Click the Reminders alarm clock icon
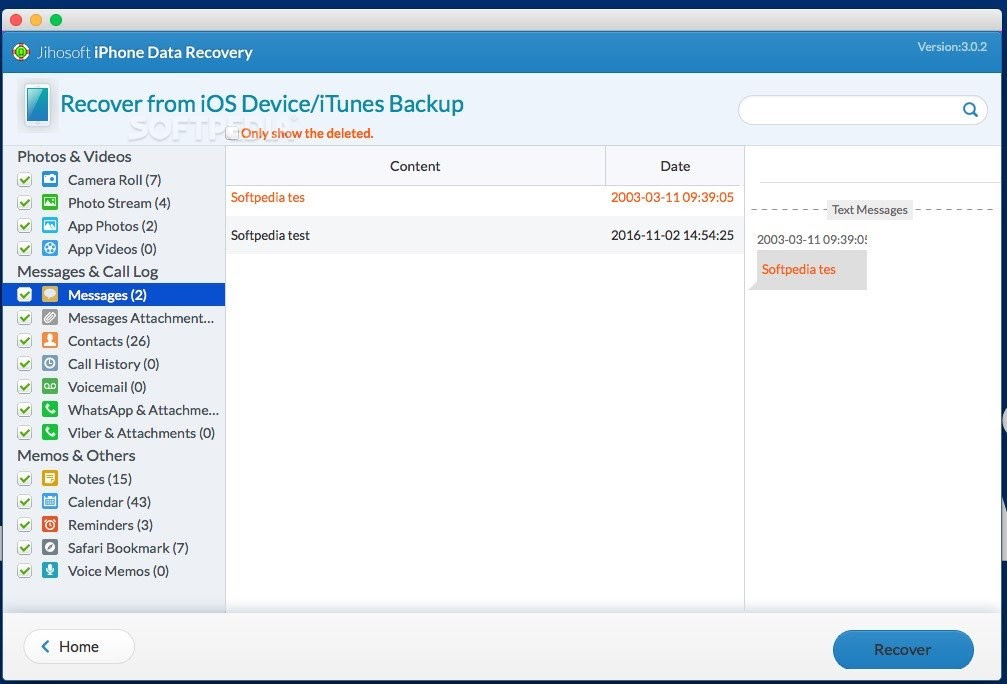 tap(50, 525)
